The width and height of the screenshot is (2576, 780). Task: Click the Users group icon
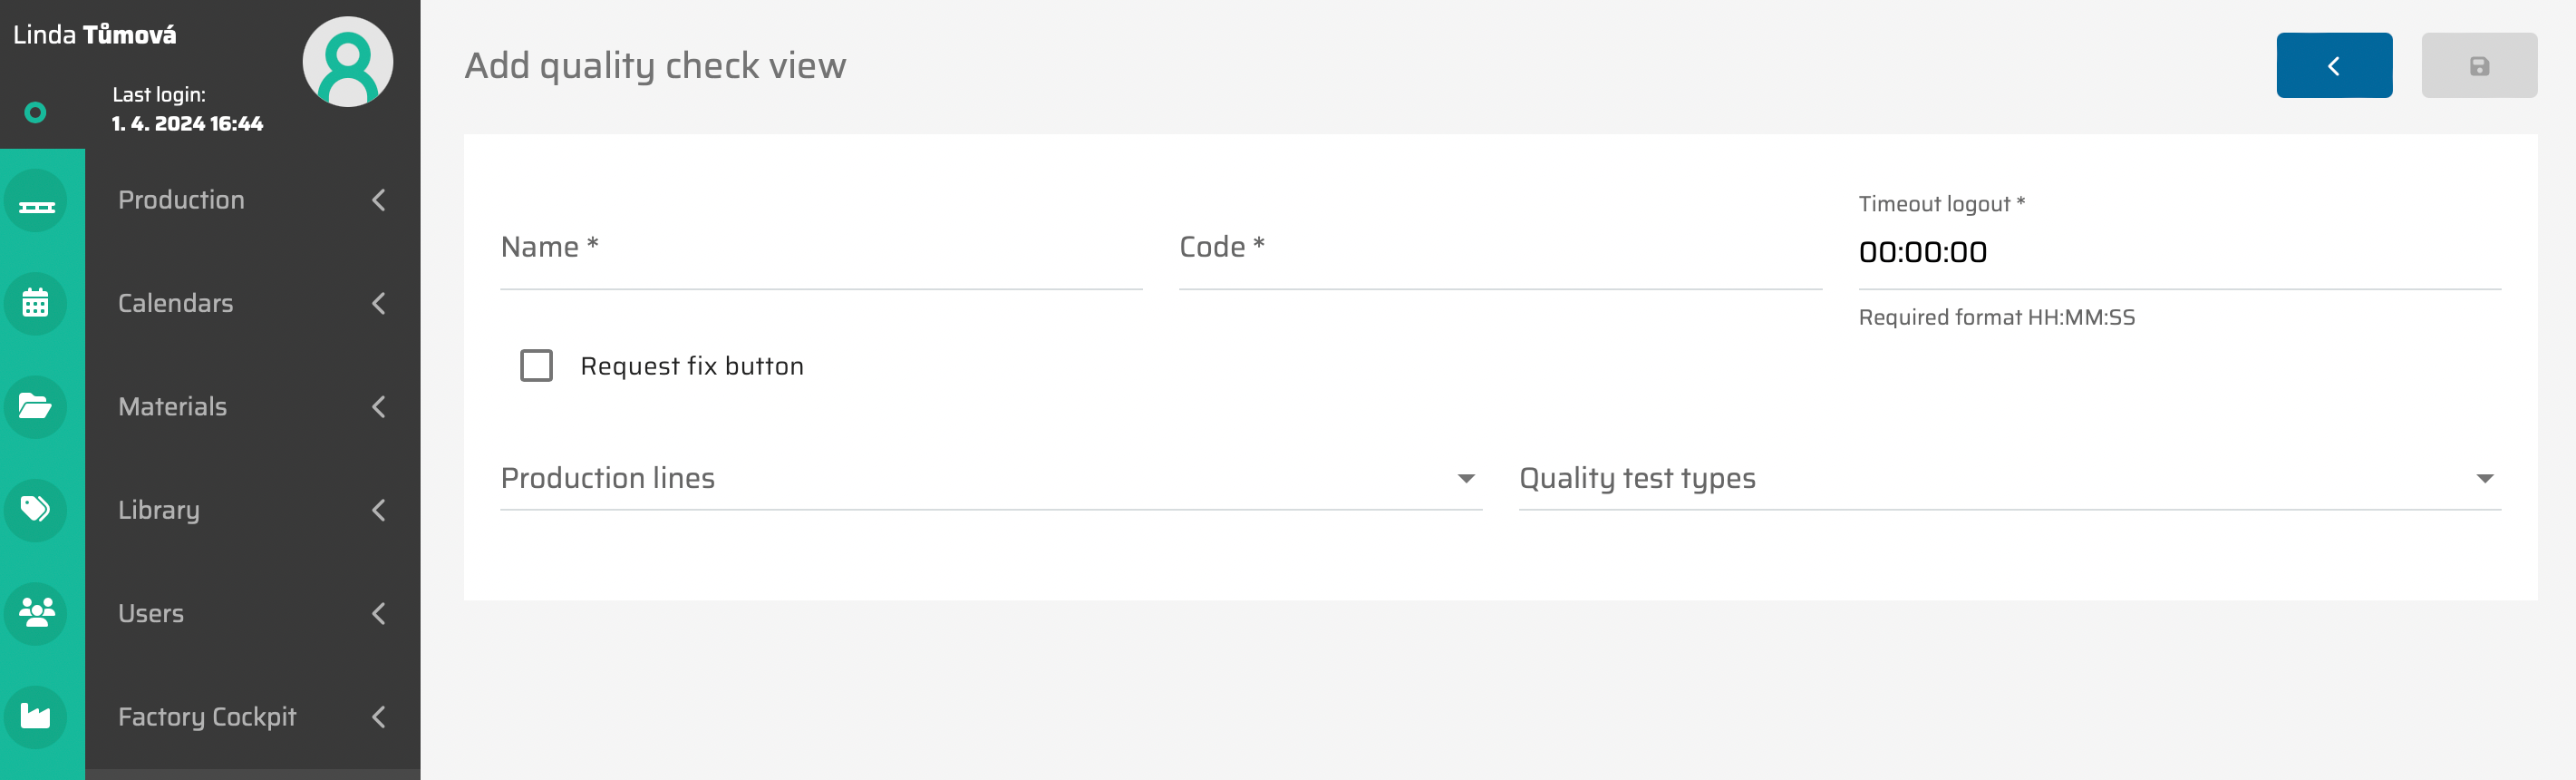point(36,613)
